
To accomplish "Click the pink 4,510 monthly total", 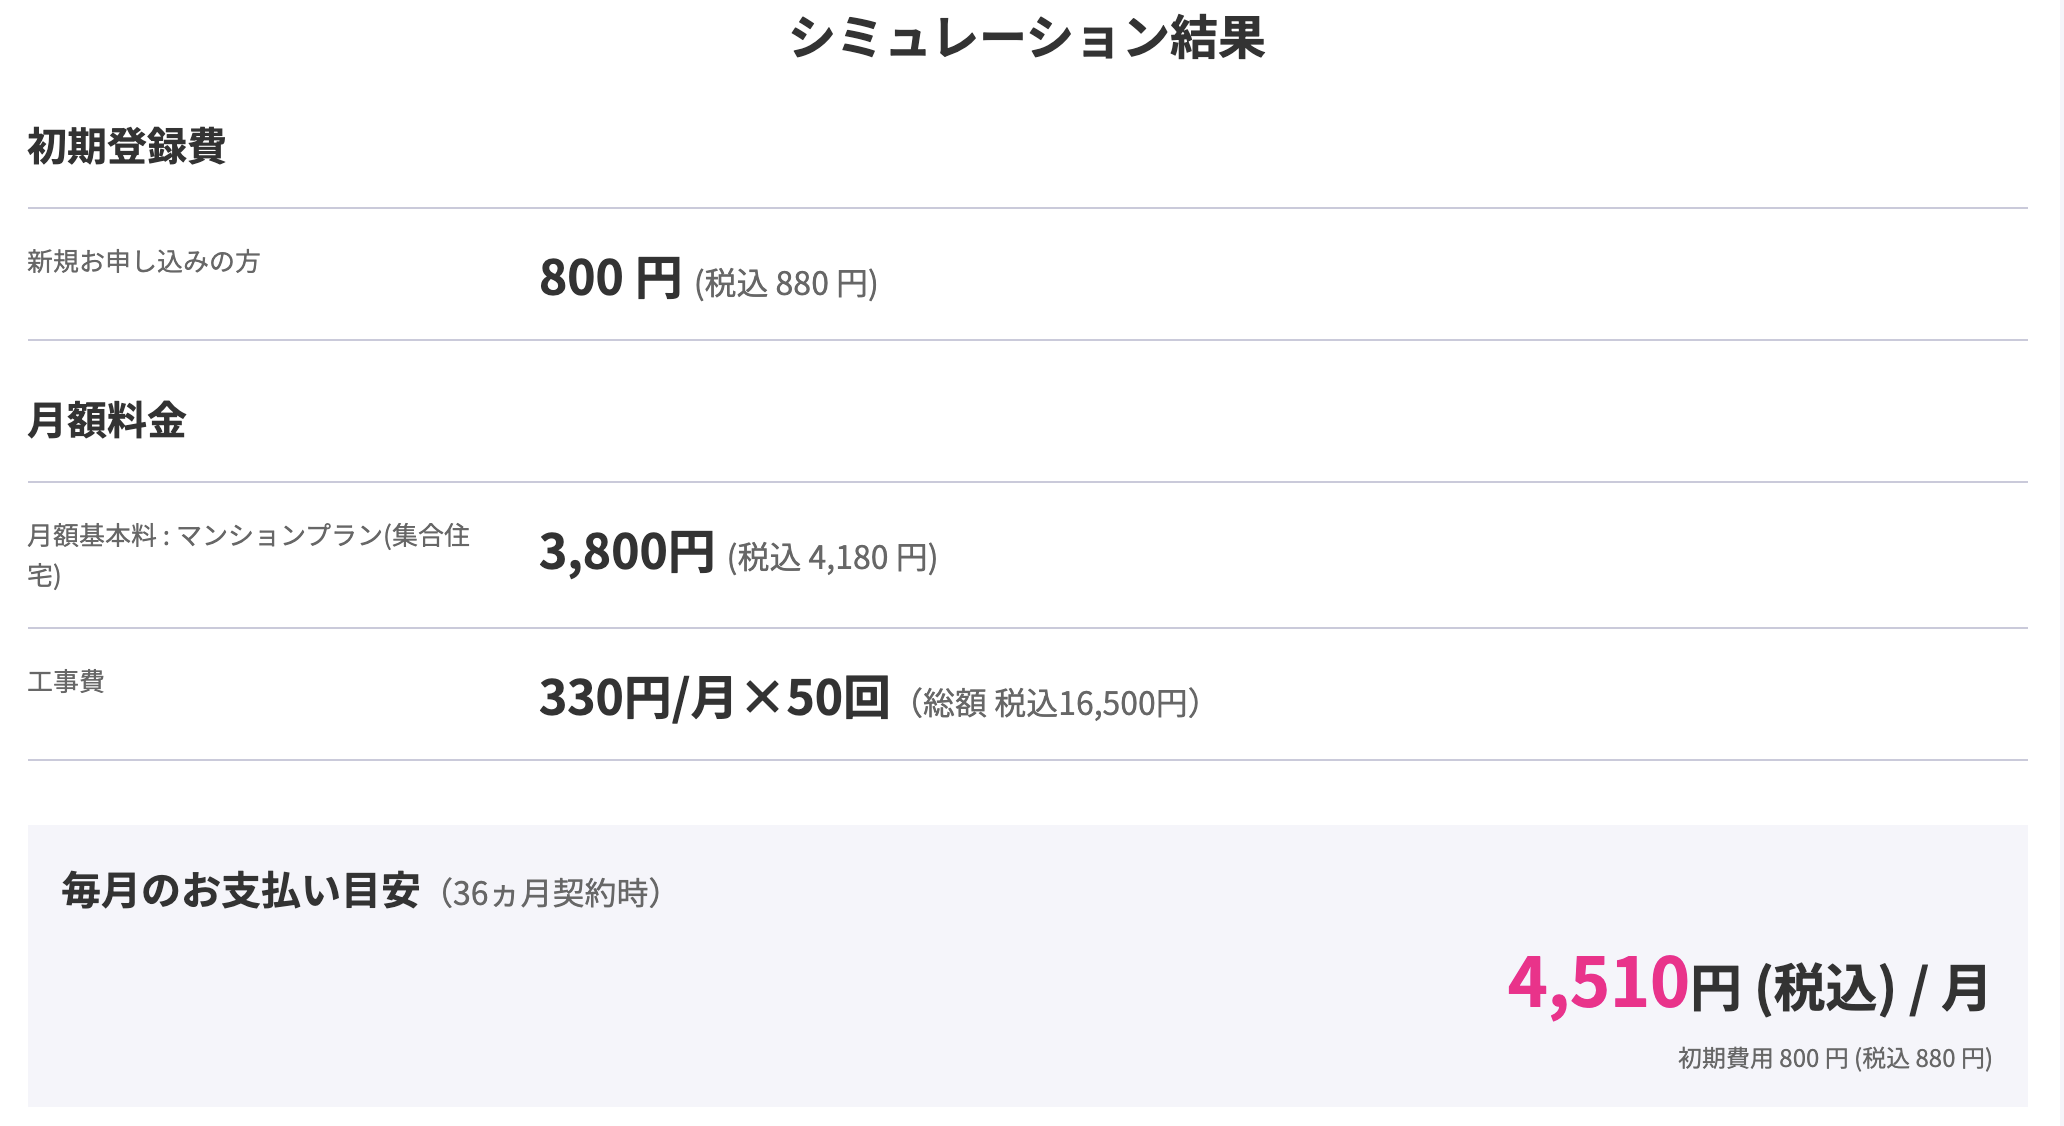I will tap(1597, 983).
